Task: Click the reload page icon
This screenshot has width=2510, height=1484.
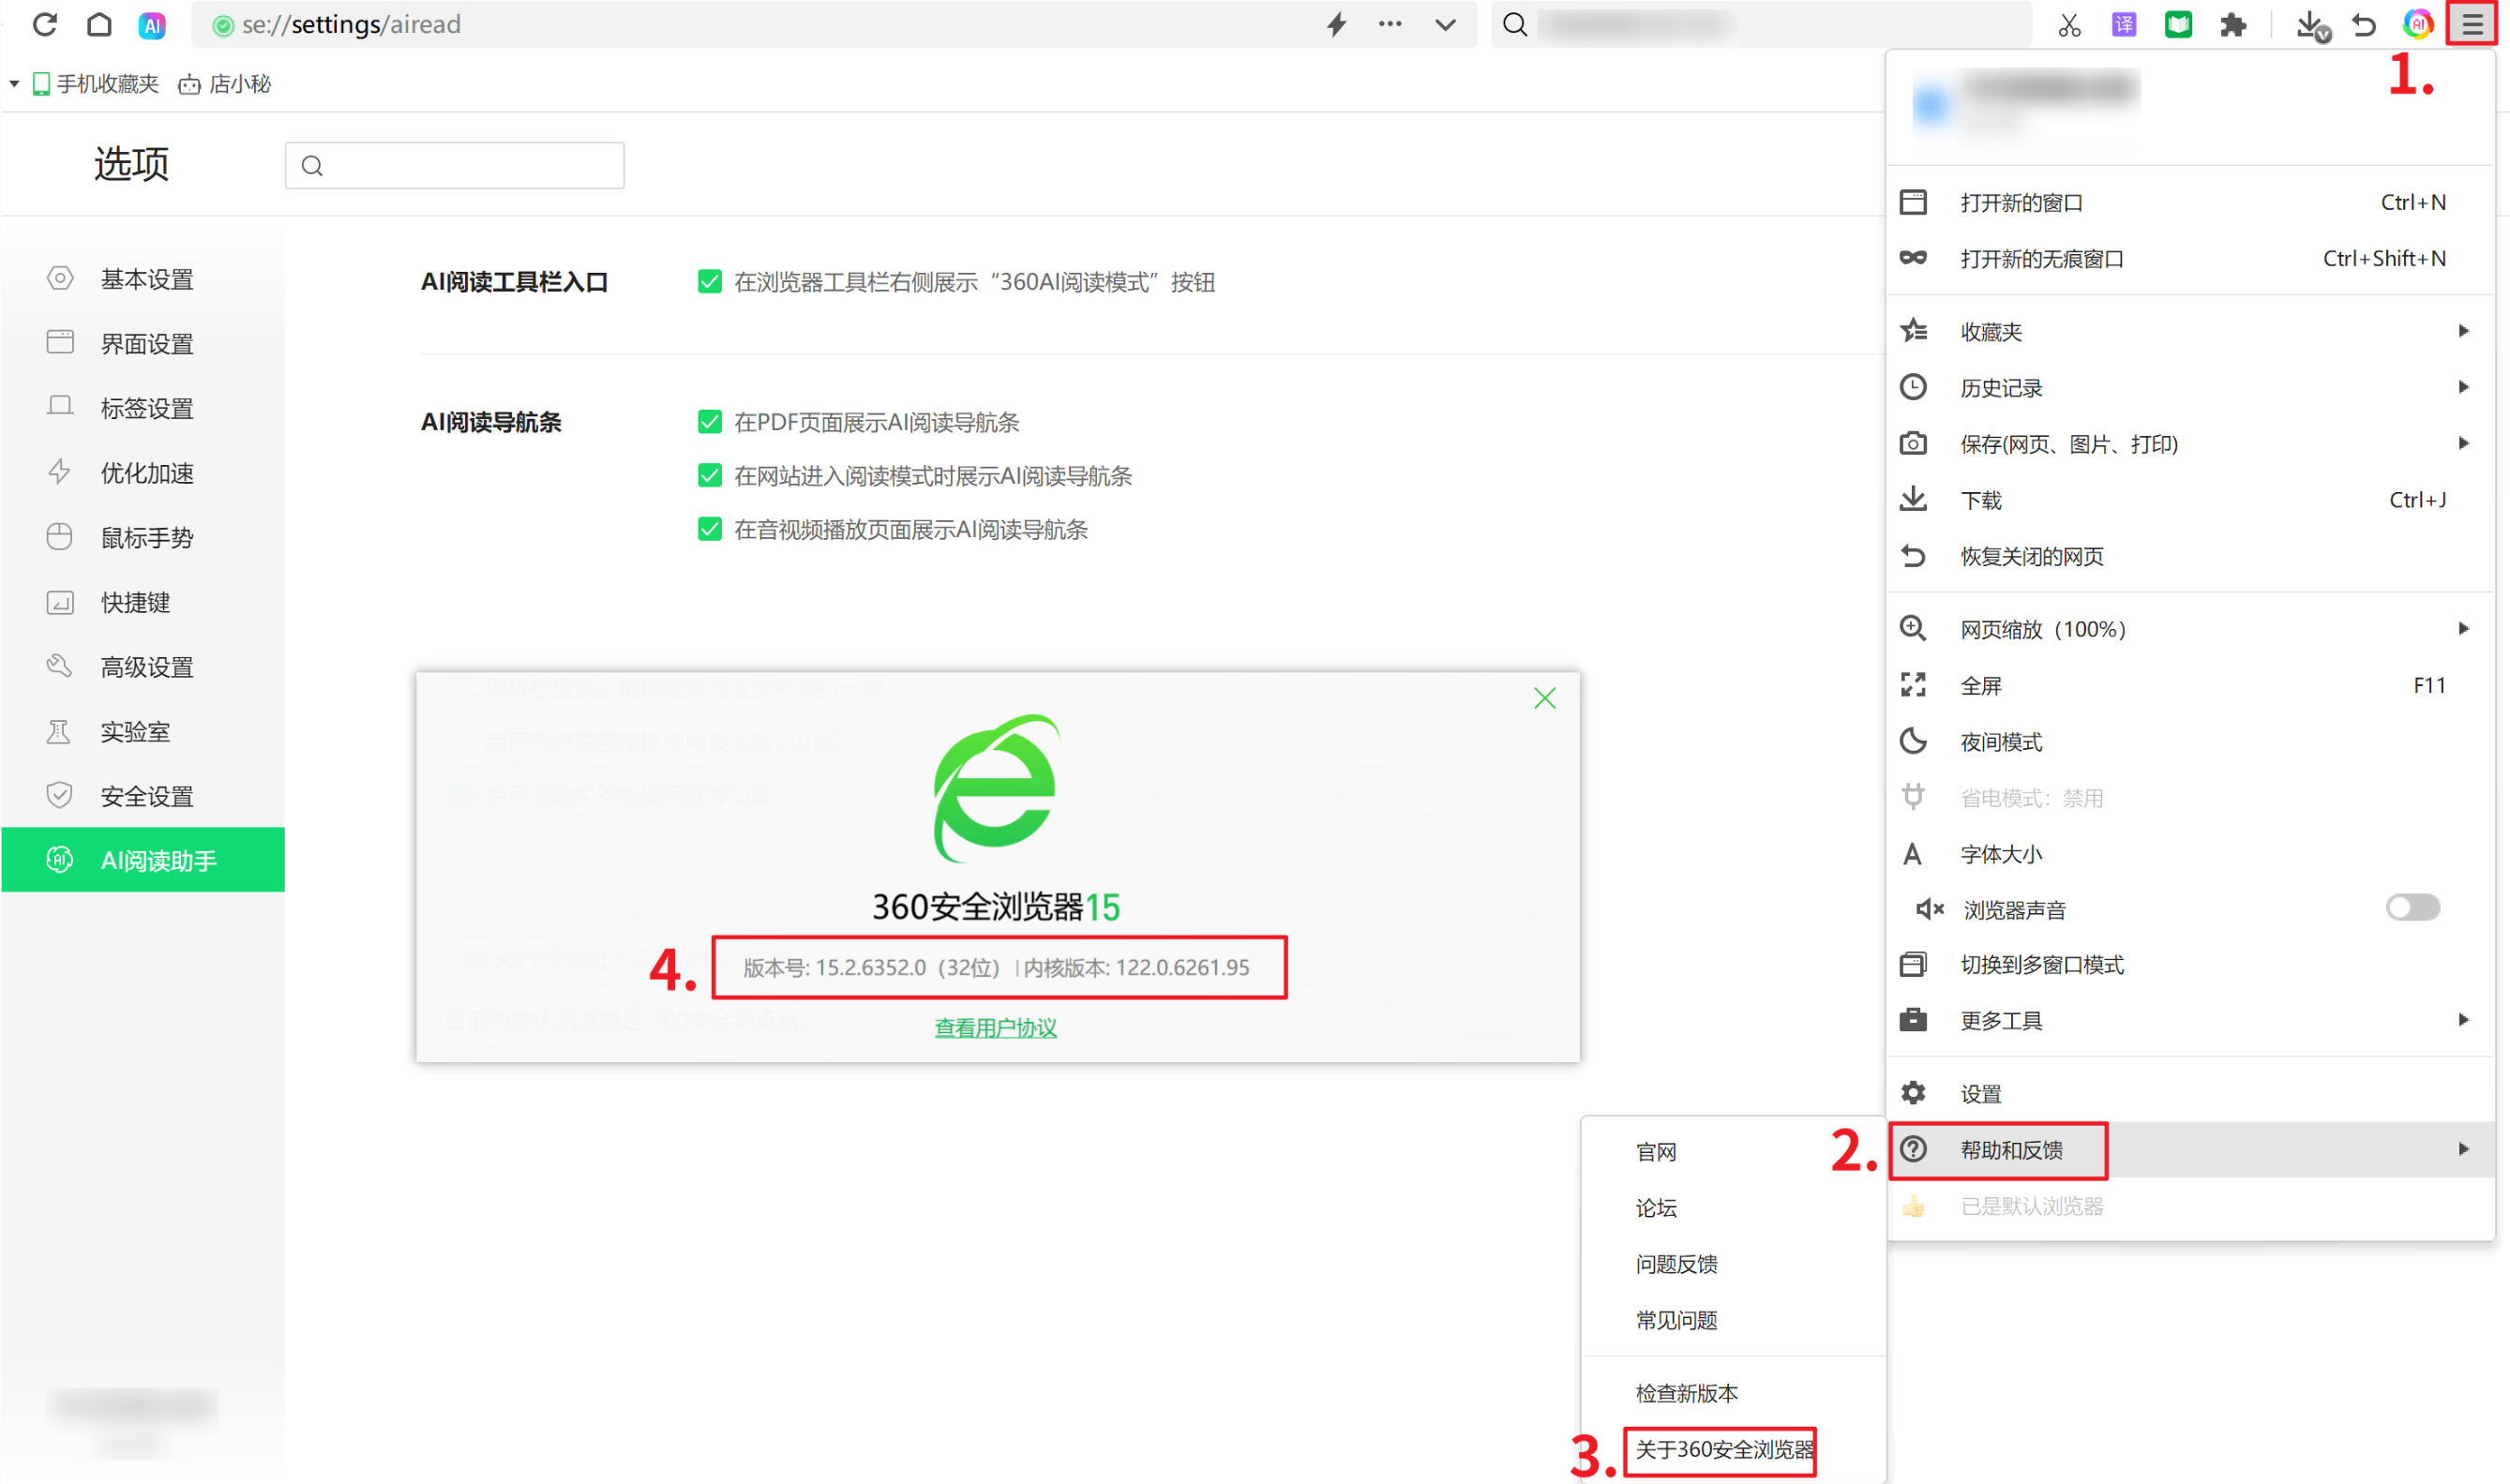Action: [45, 24]
